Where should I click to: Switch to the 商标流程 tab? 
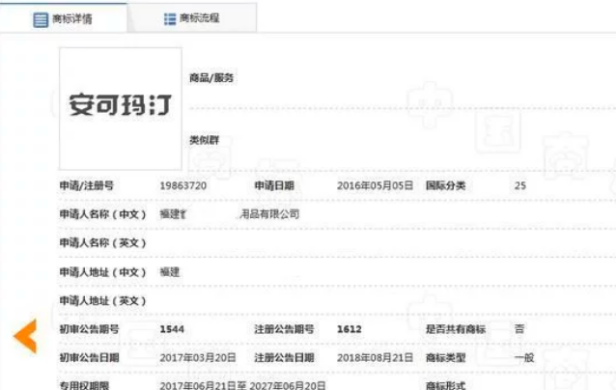[x=192, y=18]
